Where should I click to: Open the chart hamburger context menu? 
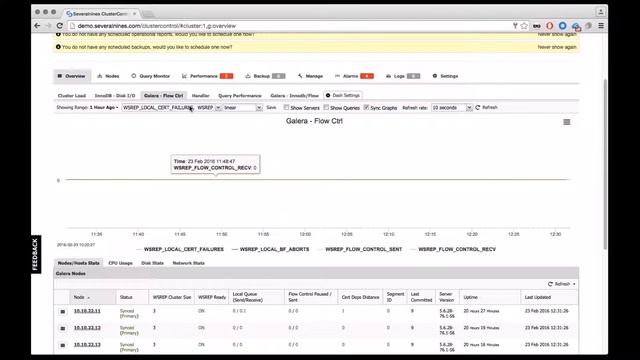click(x=567, y=122)
